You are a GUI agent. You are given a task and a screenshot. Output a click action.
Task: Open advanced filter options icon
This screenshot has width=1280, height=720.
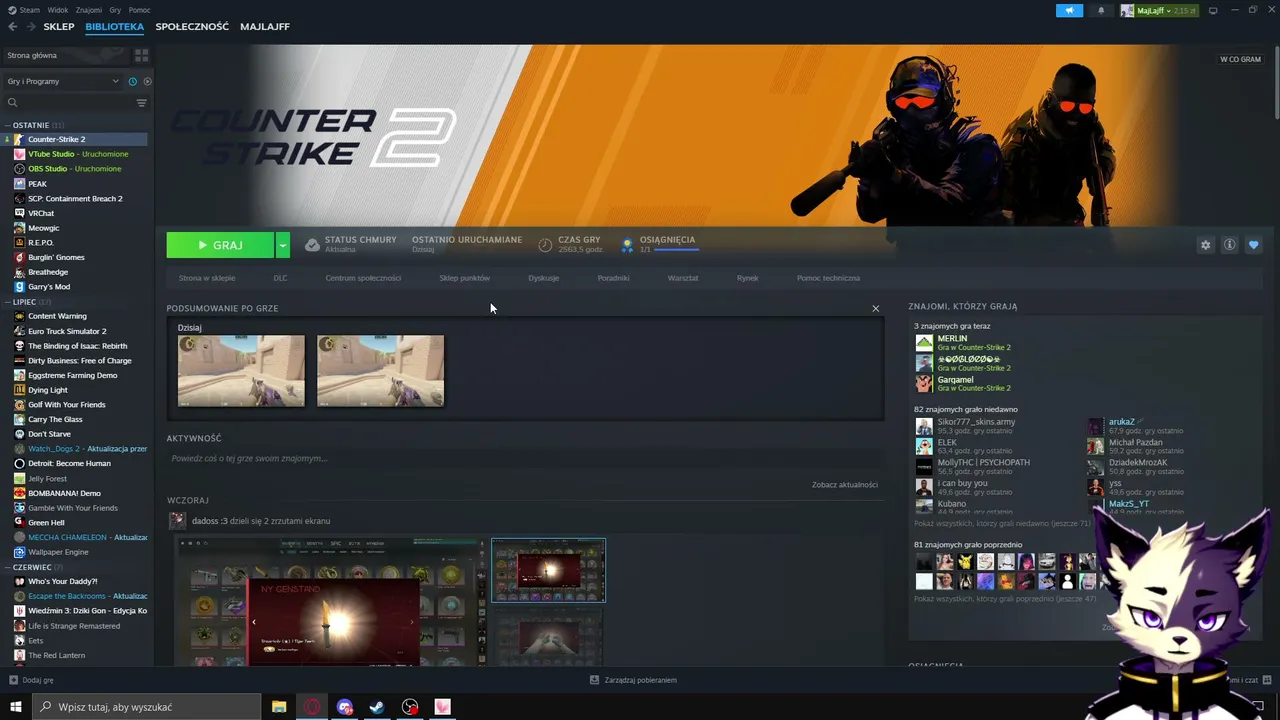141,103
